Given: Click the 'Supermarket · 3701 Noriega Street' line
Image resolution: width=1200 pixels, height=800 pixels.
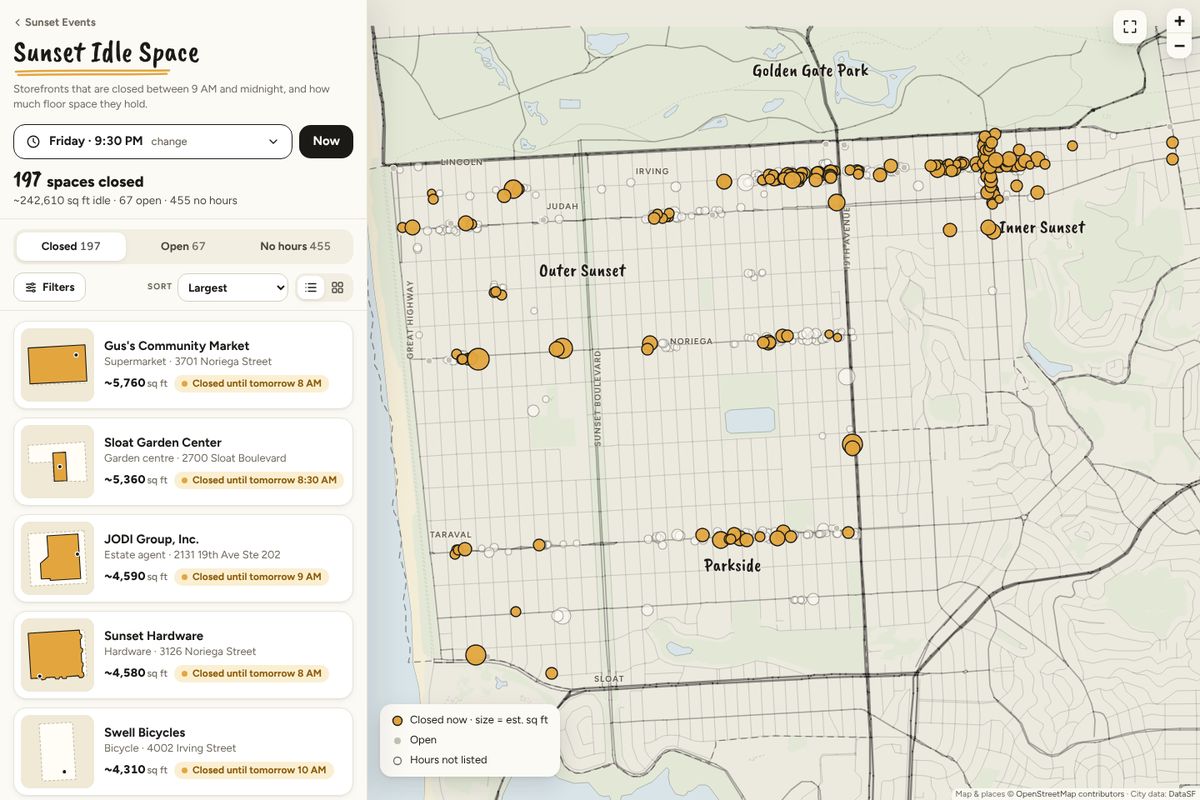Looking at the screenshot, I should (188, 362).
